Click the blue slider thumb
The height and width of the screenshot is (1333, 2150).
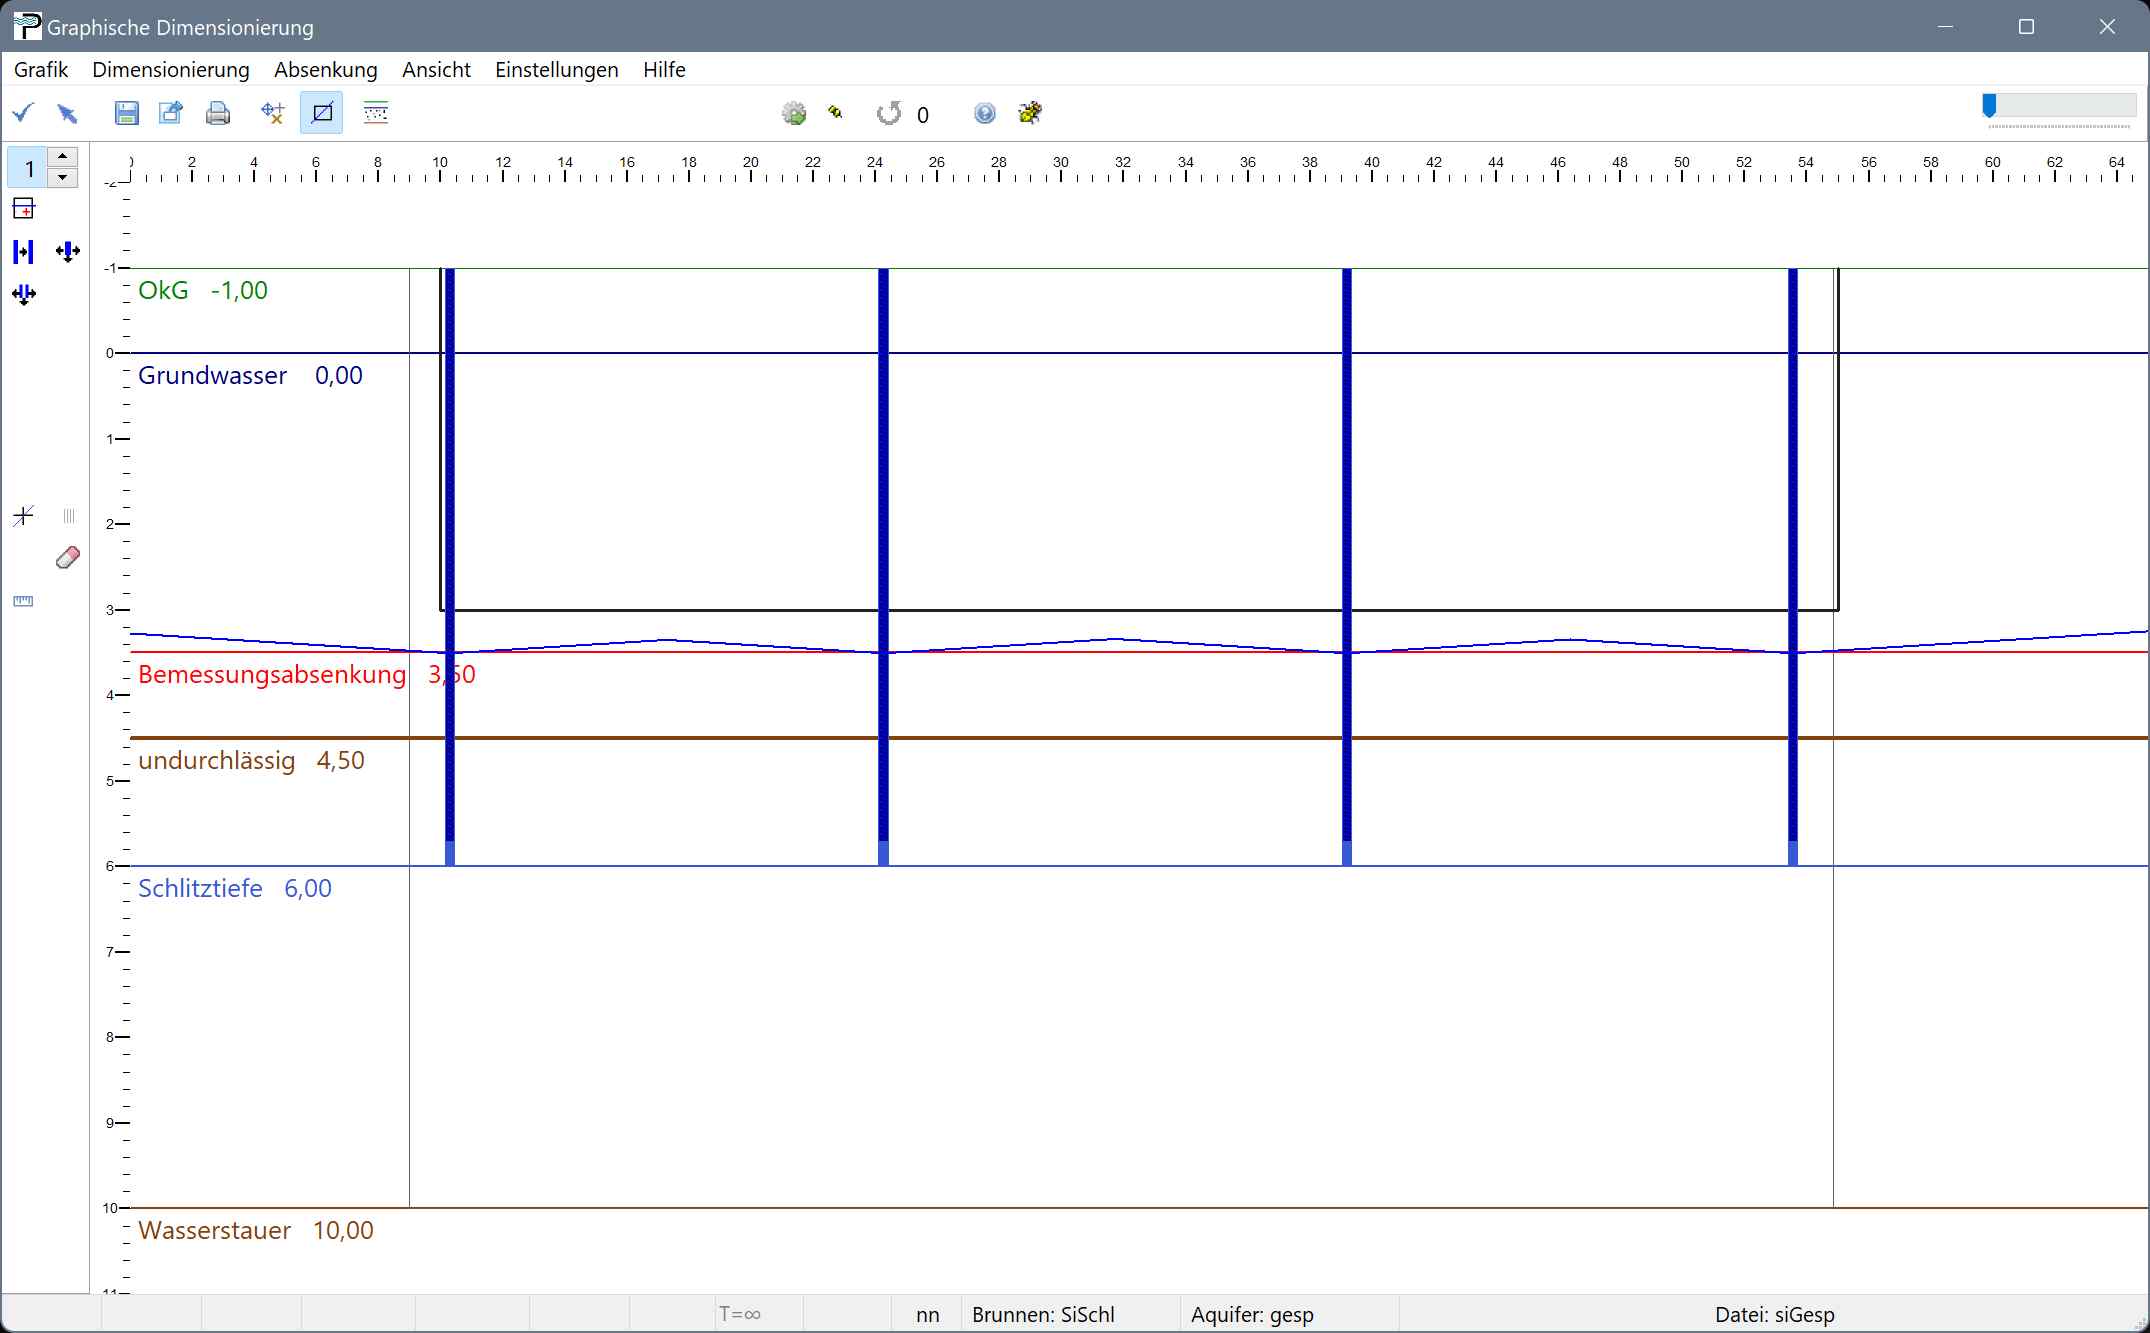[1989, 105]
